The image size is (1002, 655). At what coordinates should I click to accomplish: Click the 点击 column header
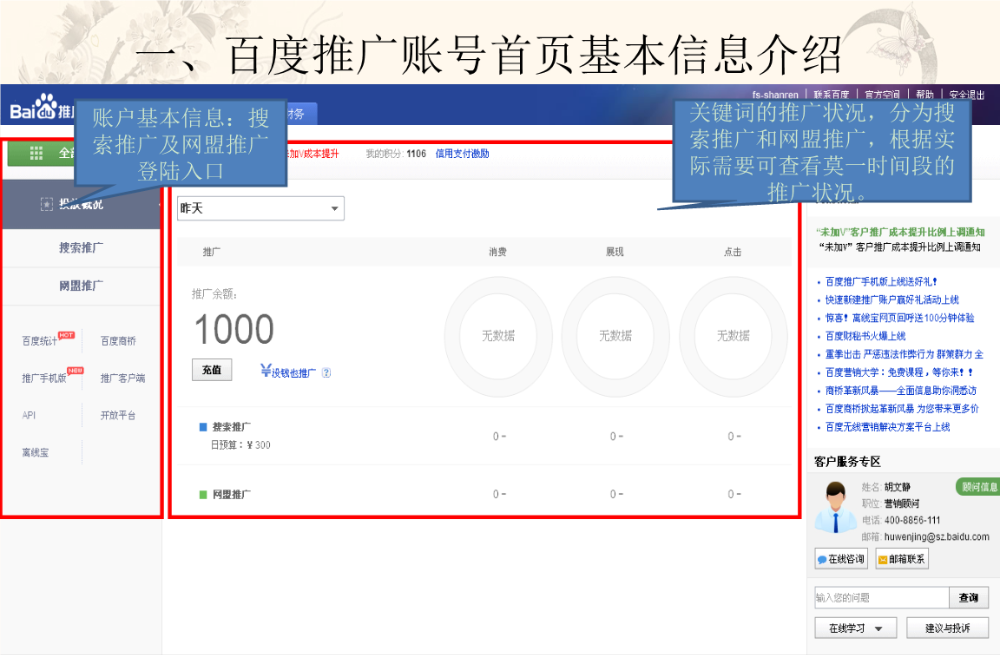pyautogui.click(x=732, y=252)
